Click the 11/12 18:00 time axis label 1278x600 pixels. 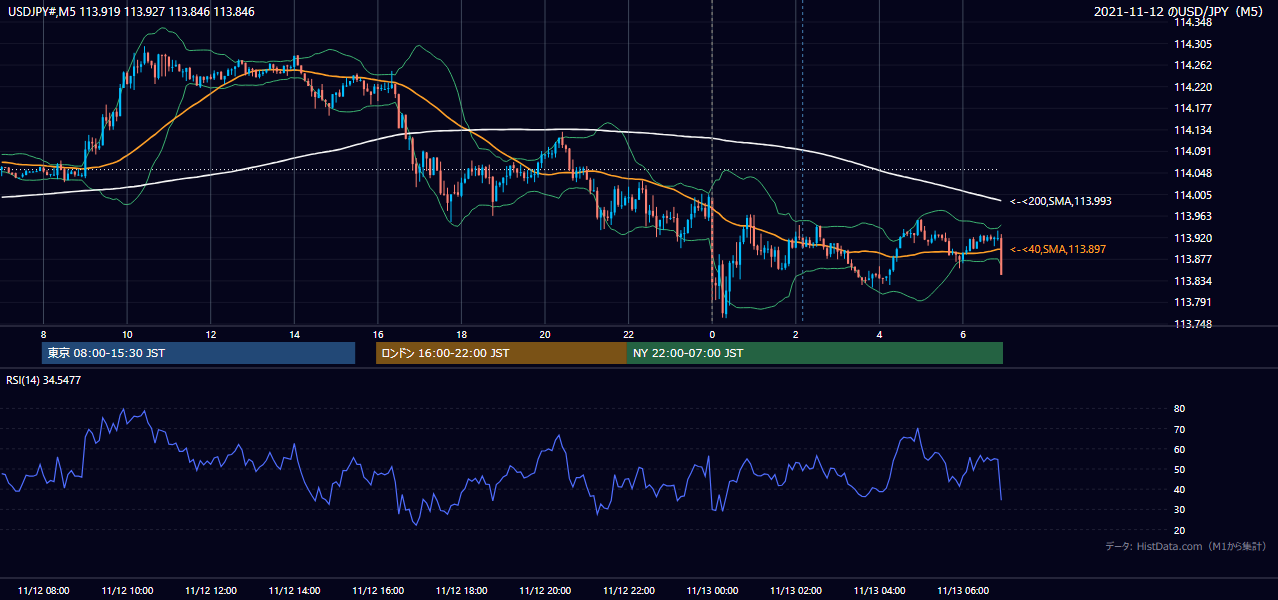(461, 591)
